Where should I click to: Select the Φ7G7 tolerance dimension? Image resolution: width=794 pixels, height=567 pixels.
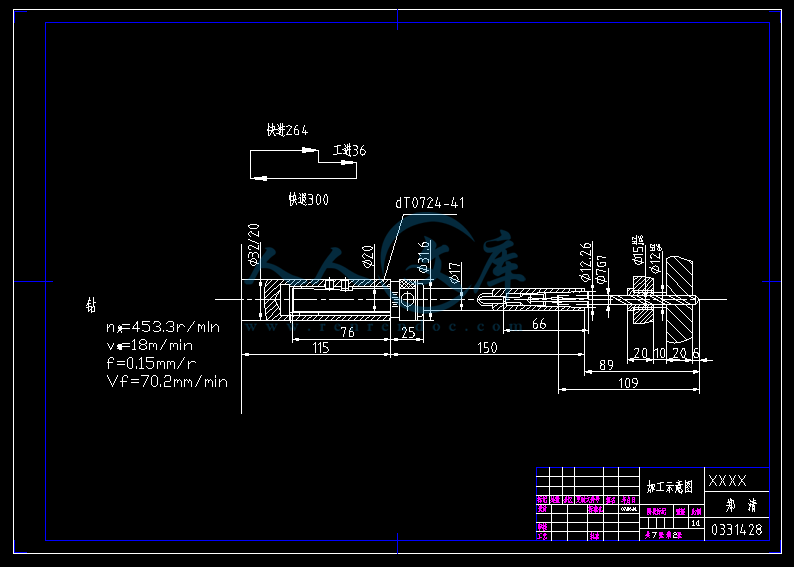(x=601, y=269)
